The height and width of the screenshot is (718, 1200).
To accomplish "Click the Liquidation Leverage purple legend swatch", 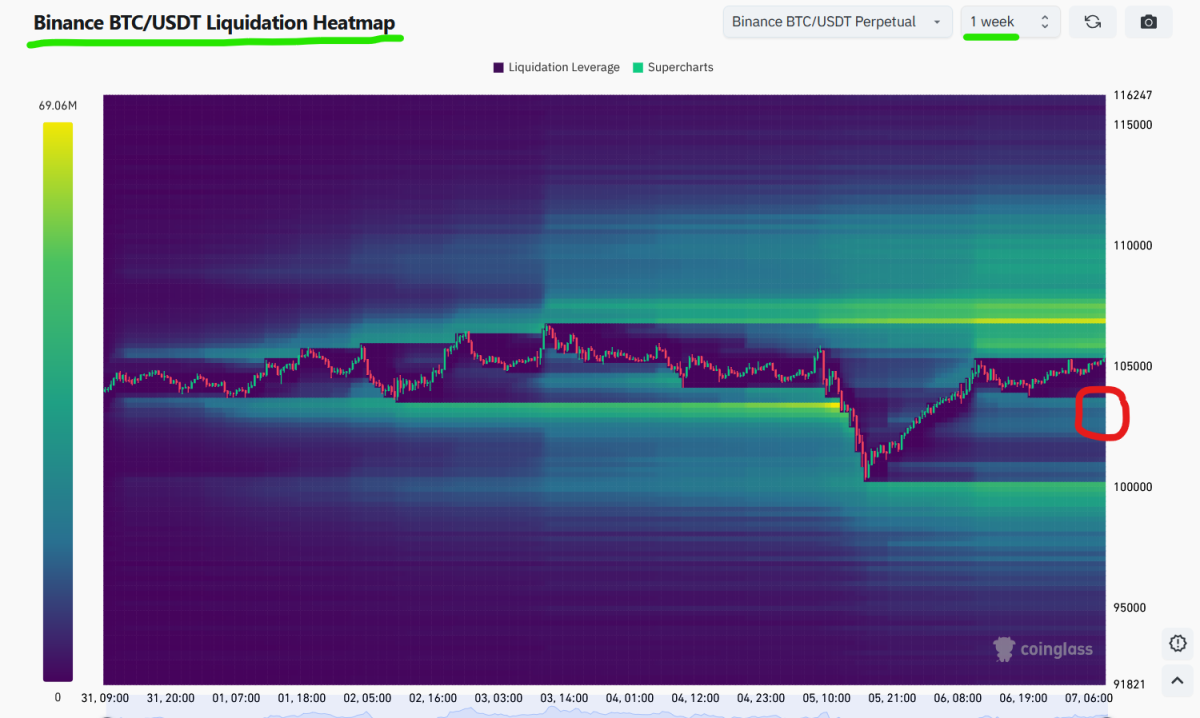I will click(x=498, y=67).
